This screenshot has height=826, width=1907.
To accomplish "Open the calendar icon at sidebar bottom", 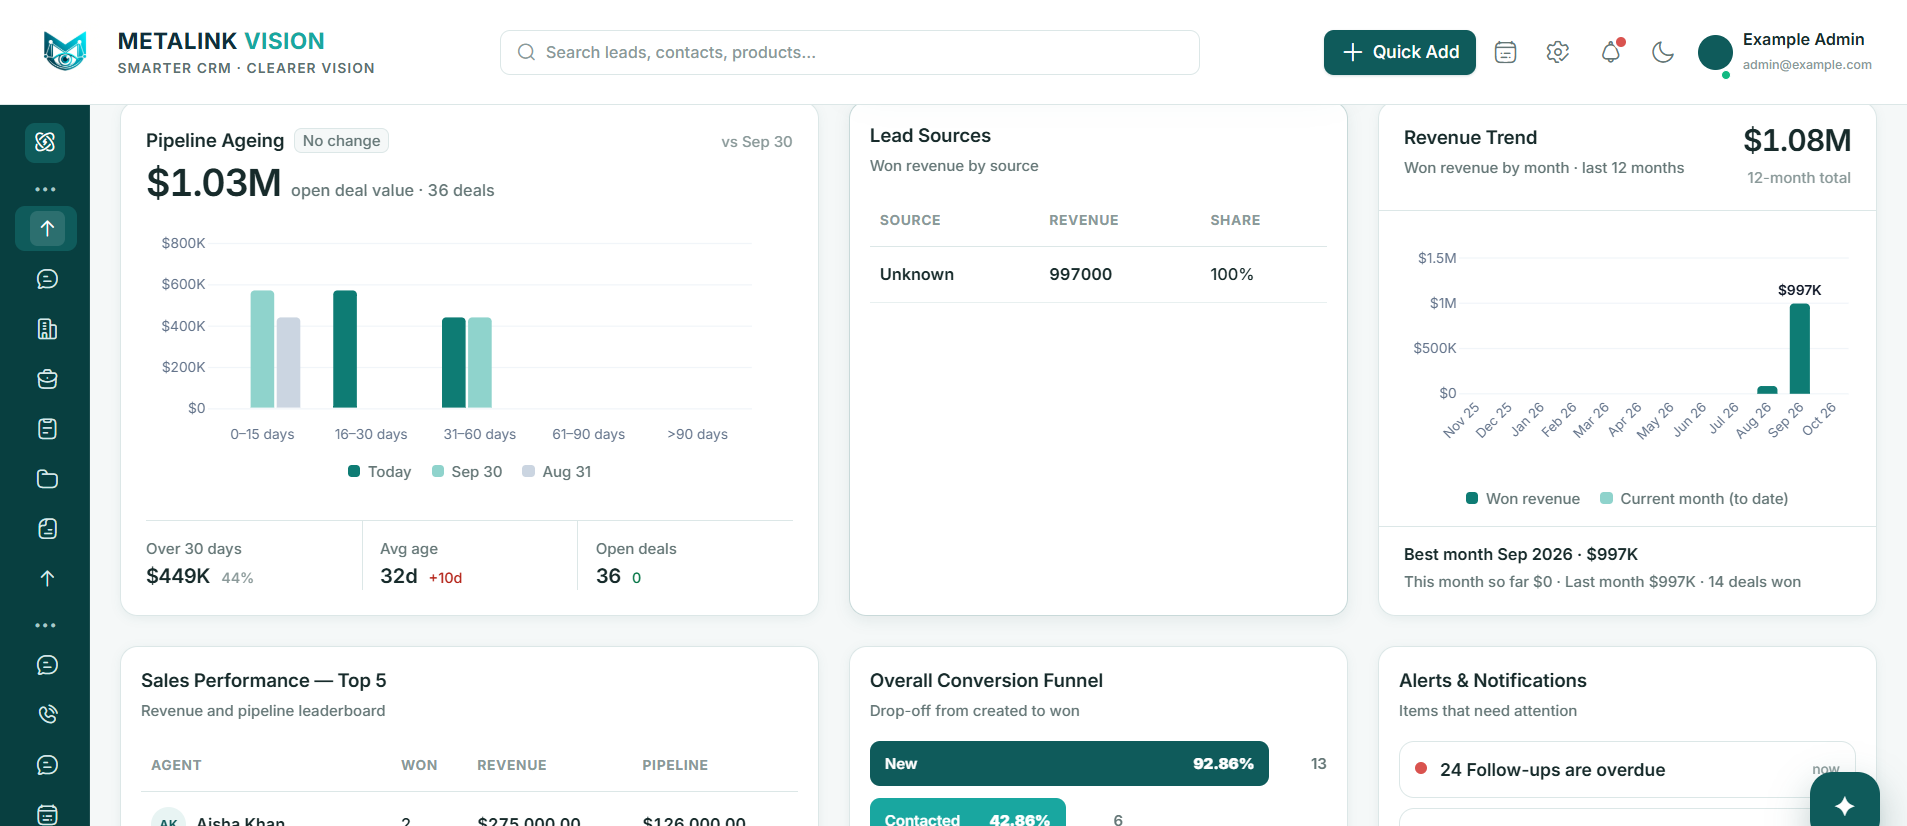I will [47, 814].
